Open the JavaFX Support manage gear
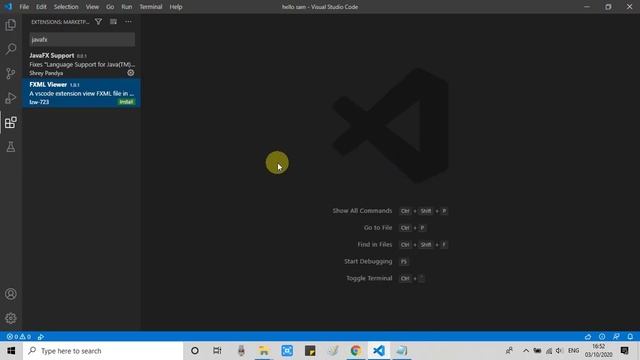The image size is (640, 360). pyautogui.click(x=131, y=73)
